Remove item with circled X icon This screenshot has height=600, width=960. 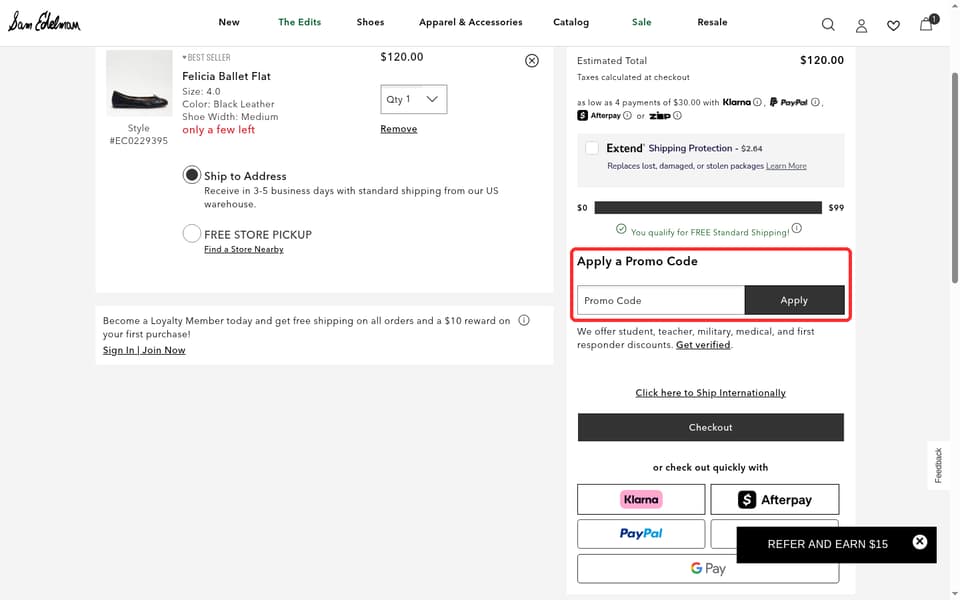pos(531,61)
